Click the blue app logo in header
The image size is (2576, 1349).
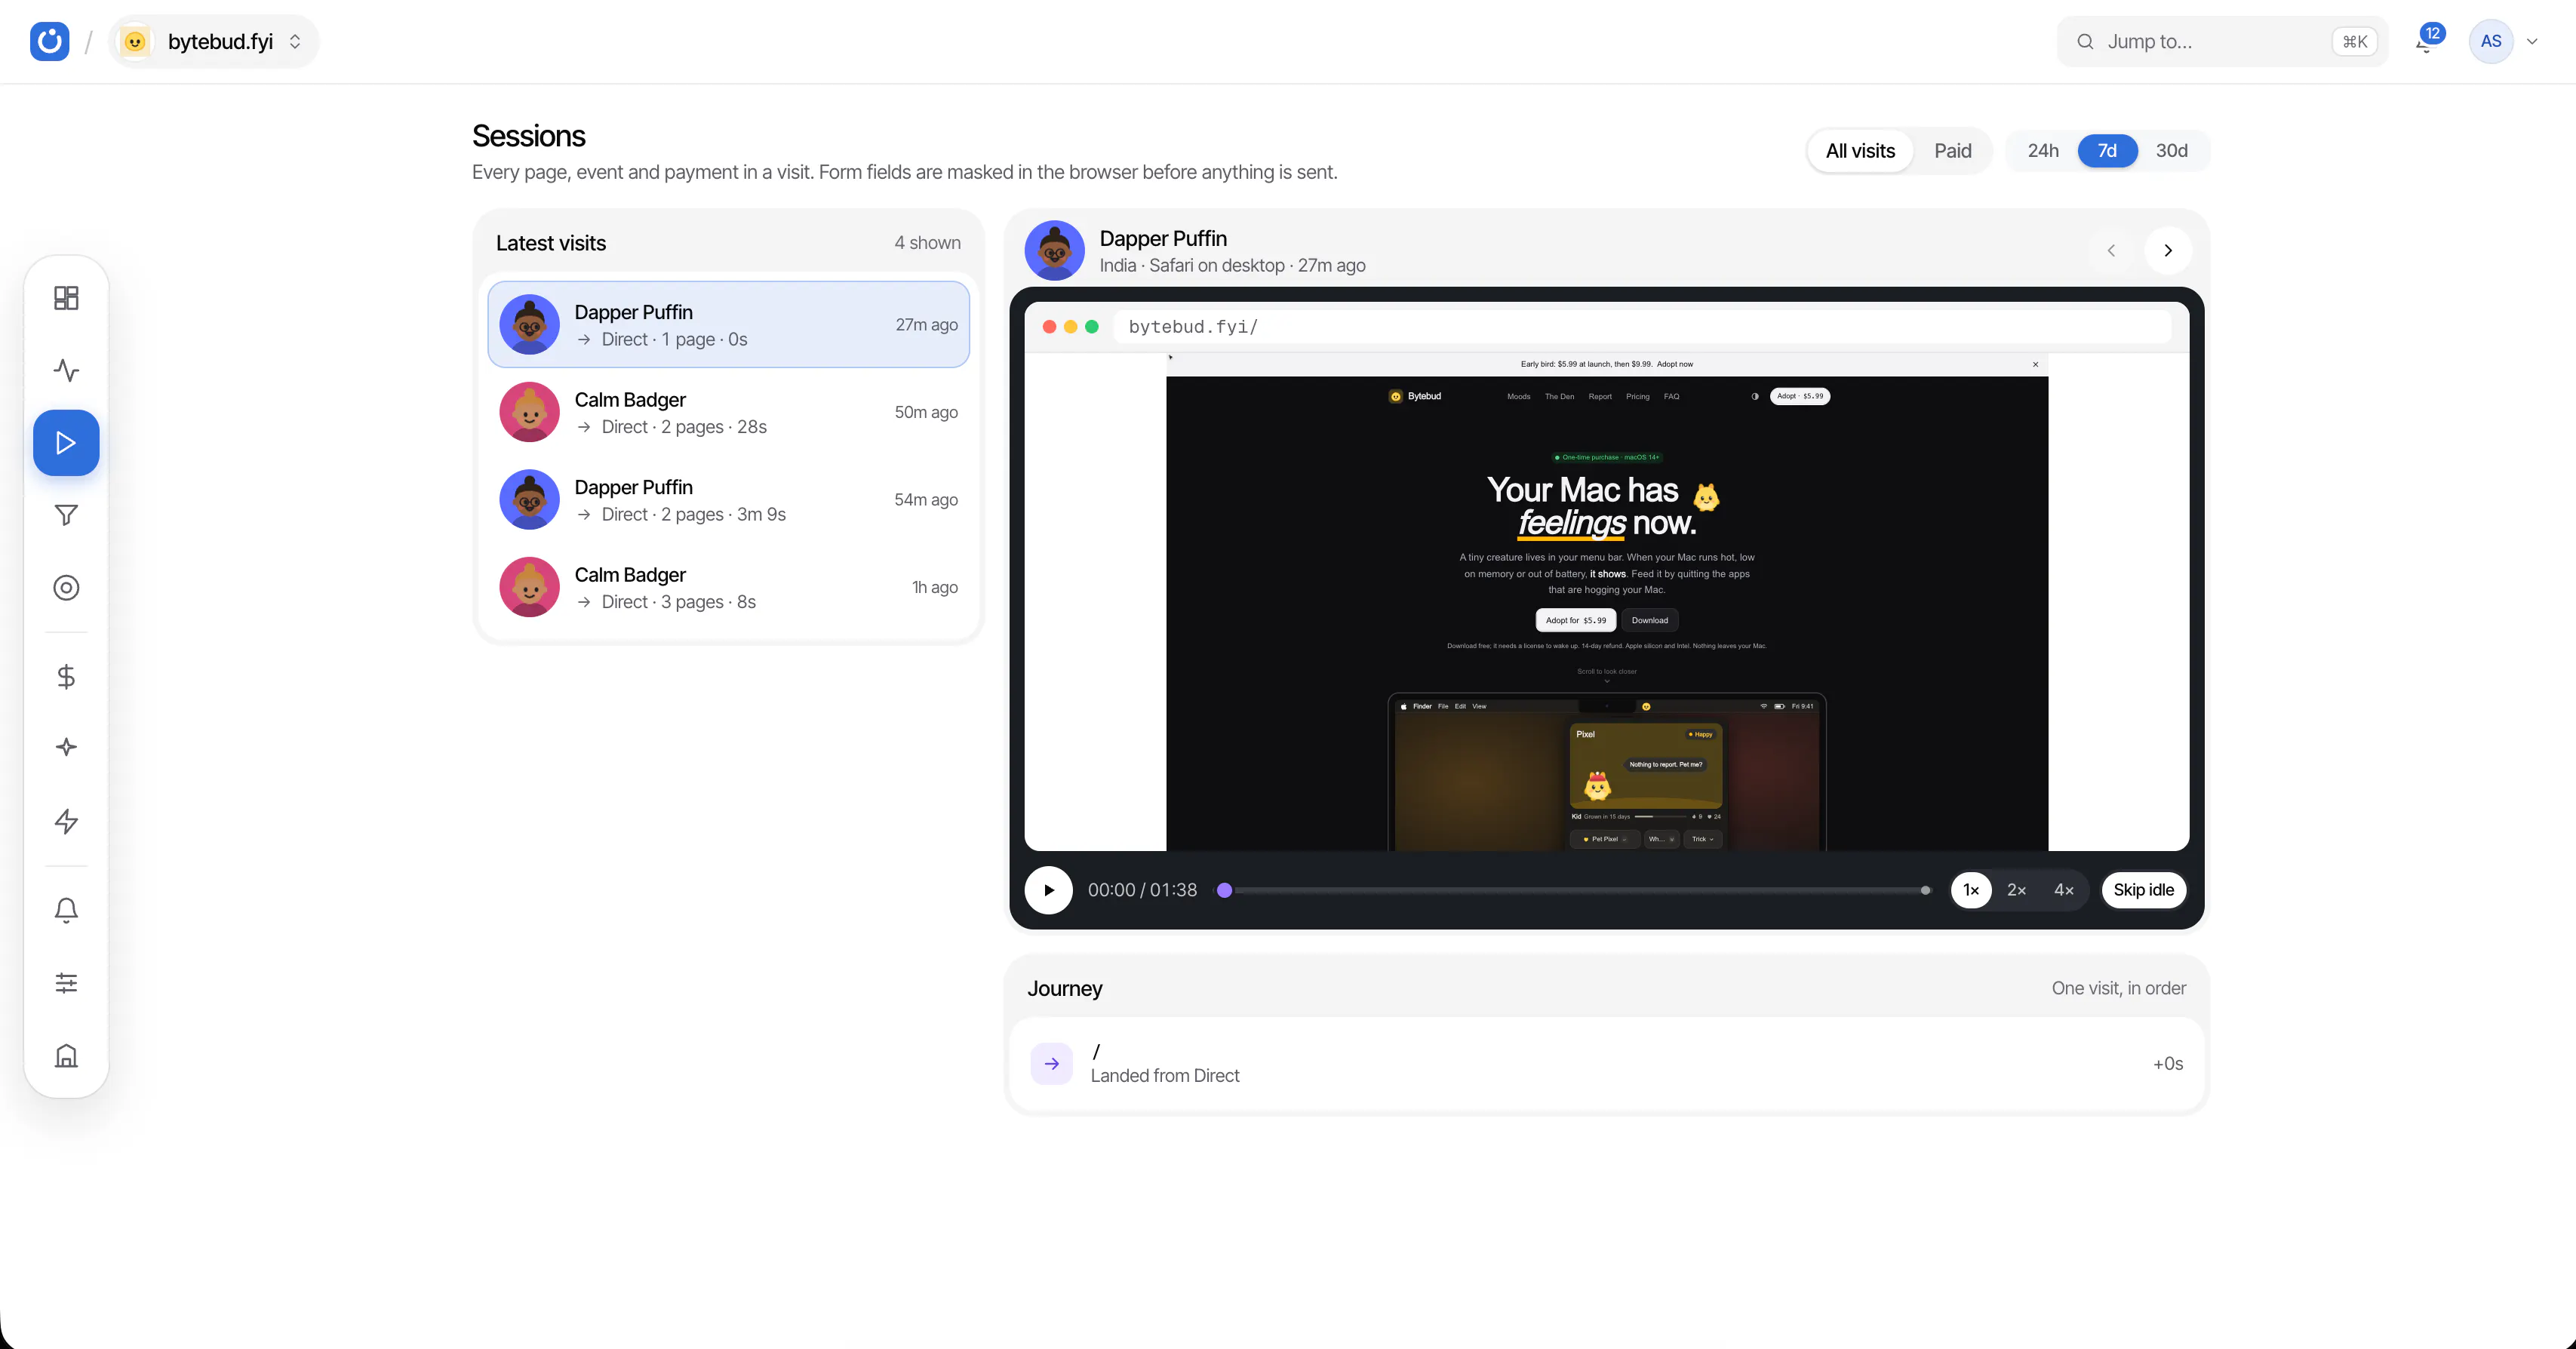pos(49,41)
